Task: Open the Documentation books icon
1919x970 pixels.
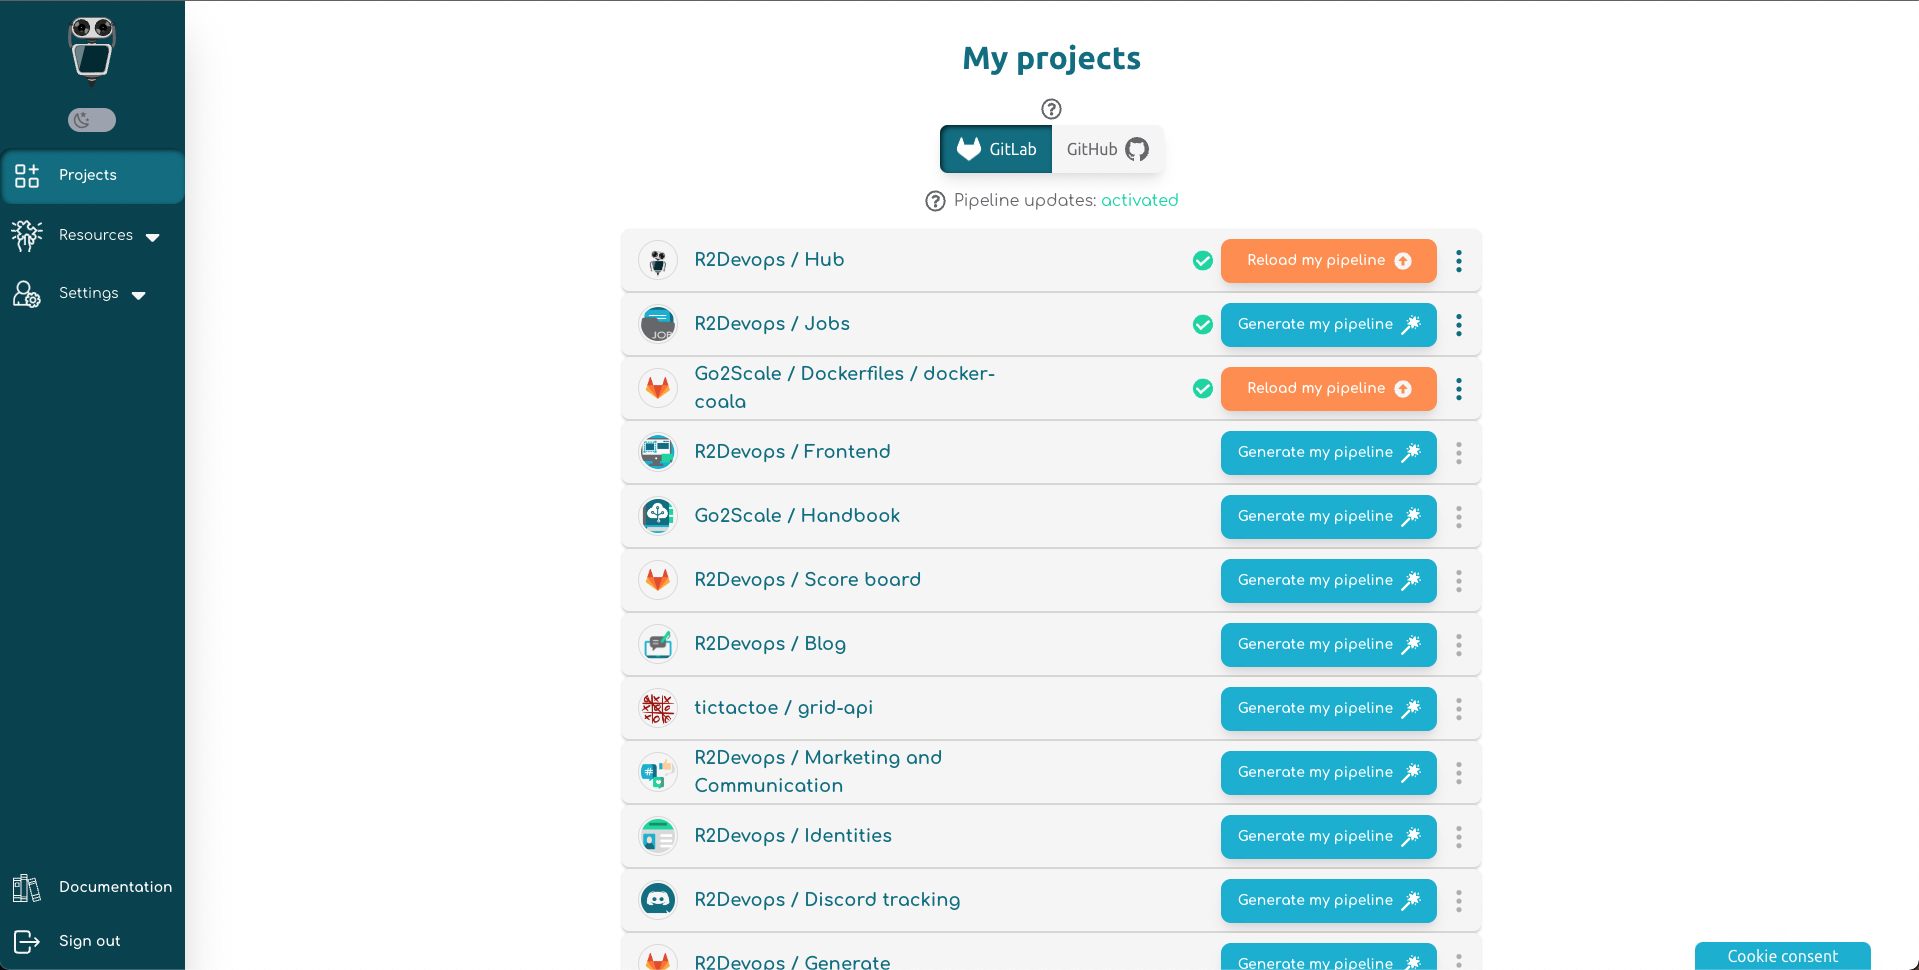Action: [26, 887]
